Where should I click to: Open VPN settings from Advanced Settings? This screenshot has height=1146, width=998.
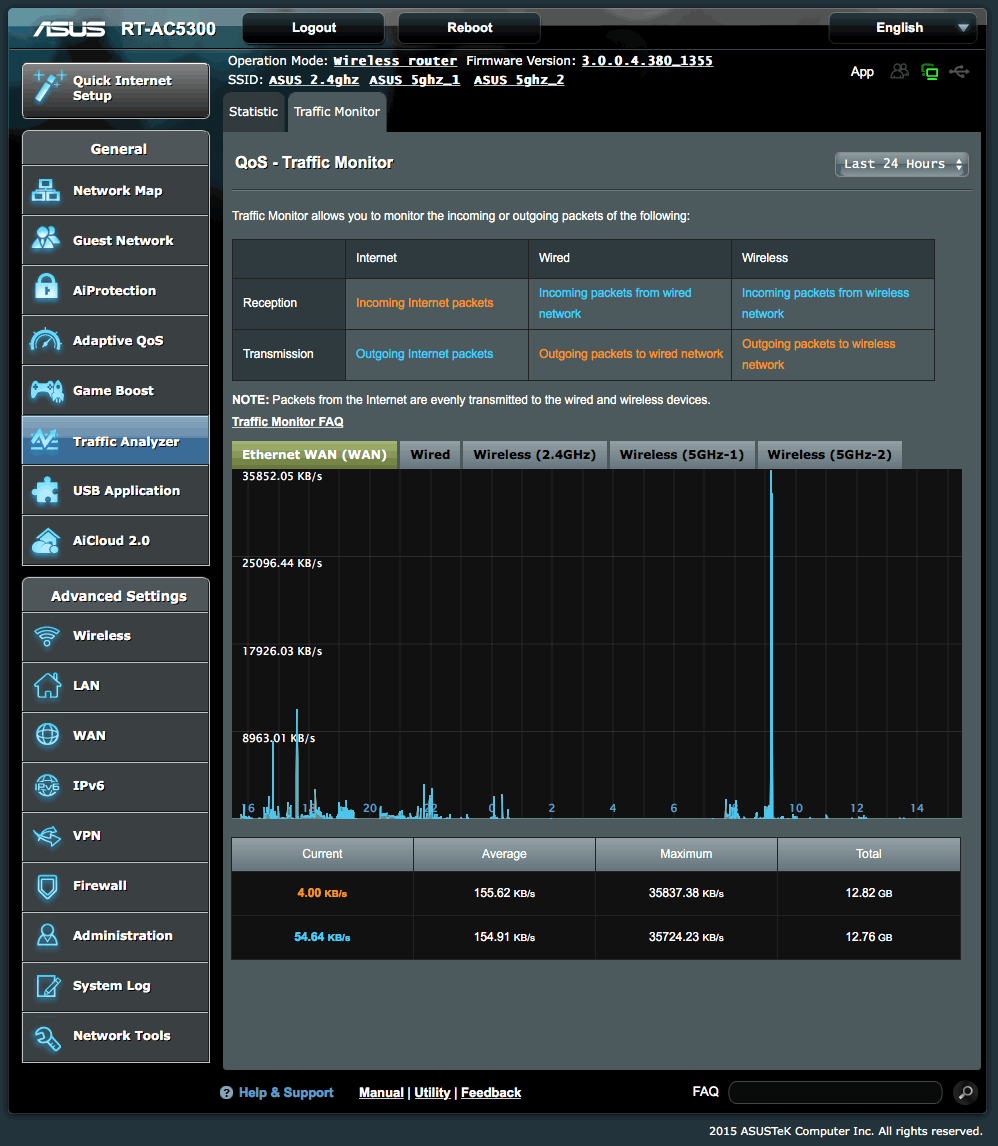pos(114,837)
